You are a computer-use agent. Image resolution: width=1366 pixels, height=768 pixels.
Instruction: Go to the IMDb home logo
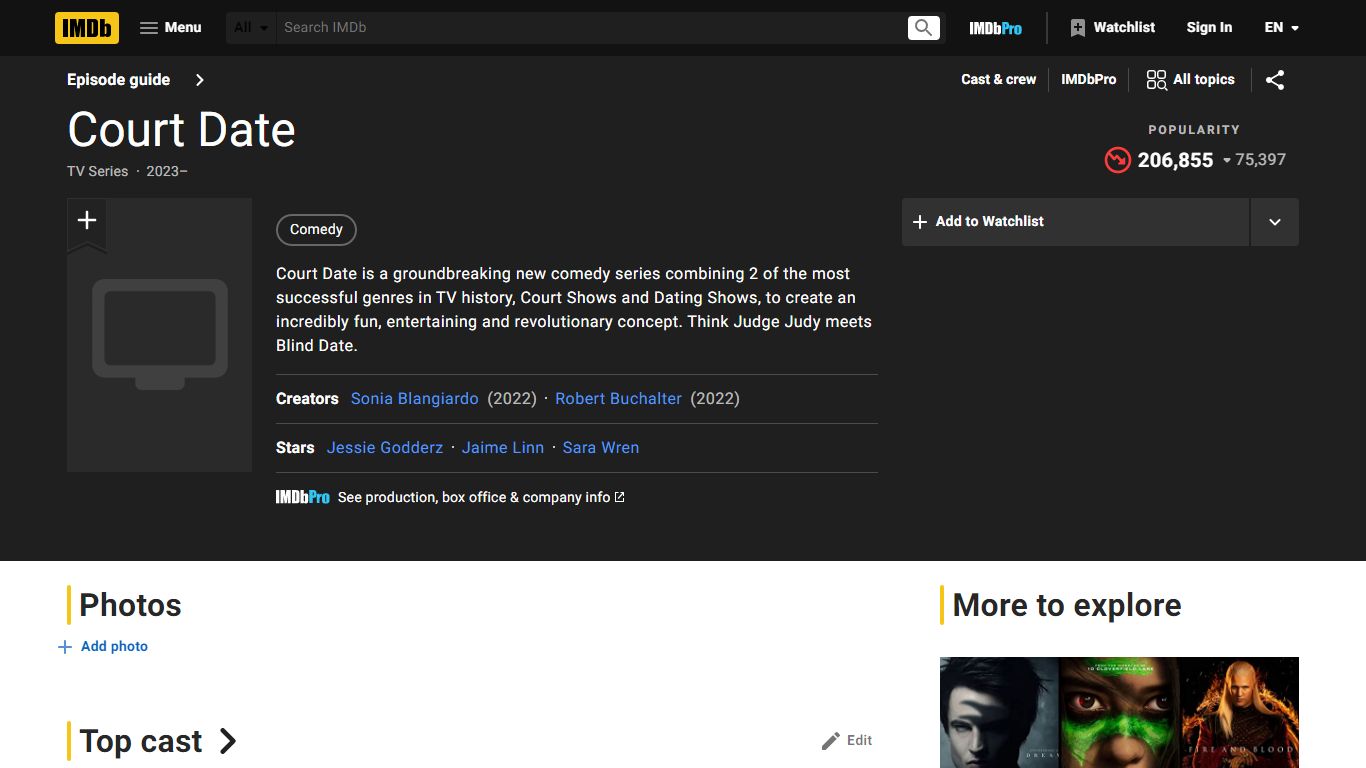(x=87, y=28)
